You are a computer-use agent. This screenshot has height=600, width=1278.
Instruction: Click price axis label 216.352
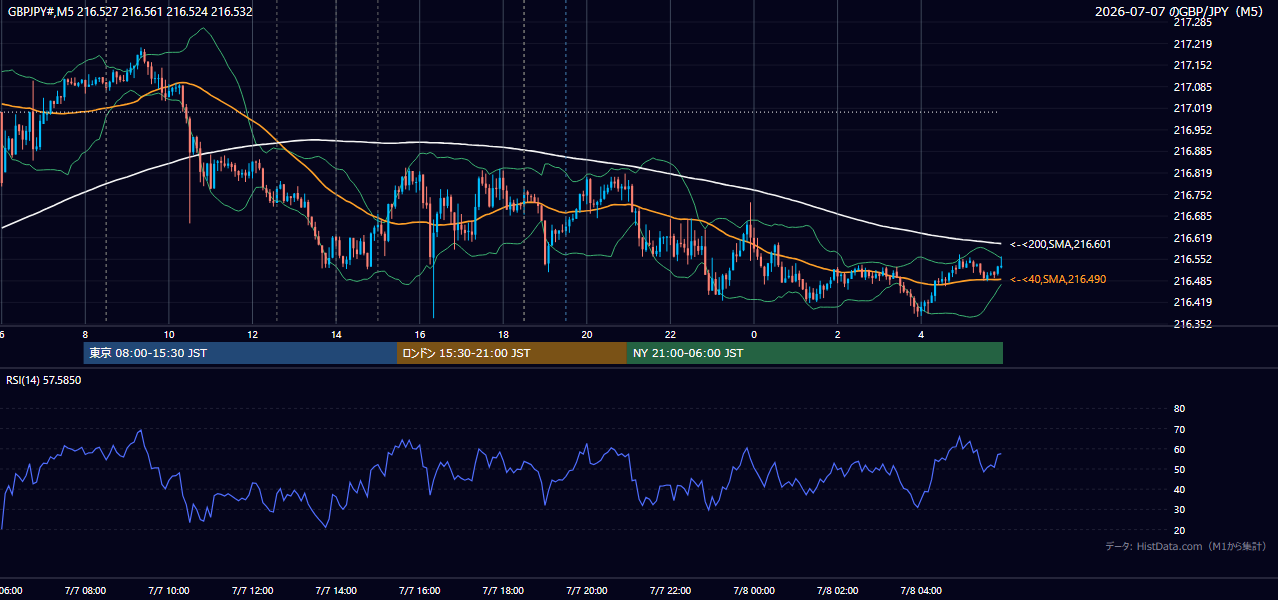pos(1192,324)
